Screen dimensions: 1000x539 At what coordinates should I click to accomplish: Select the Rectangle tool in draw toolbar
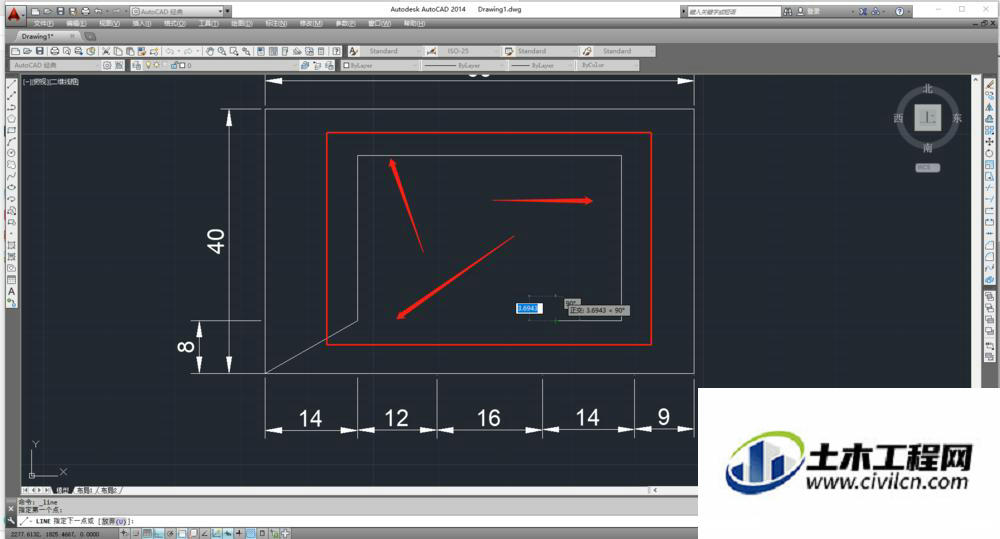click(11, 130)
